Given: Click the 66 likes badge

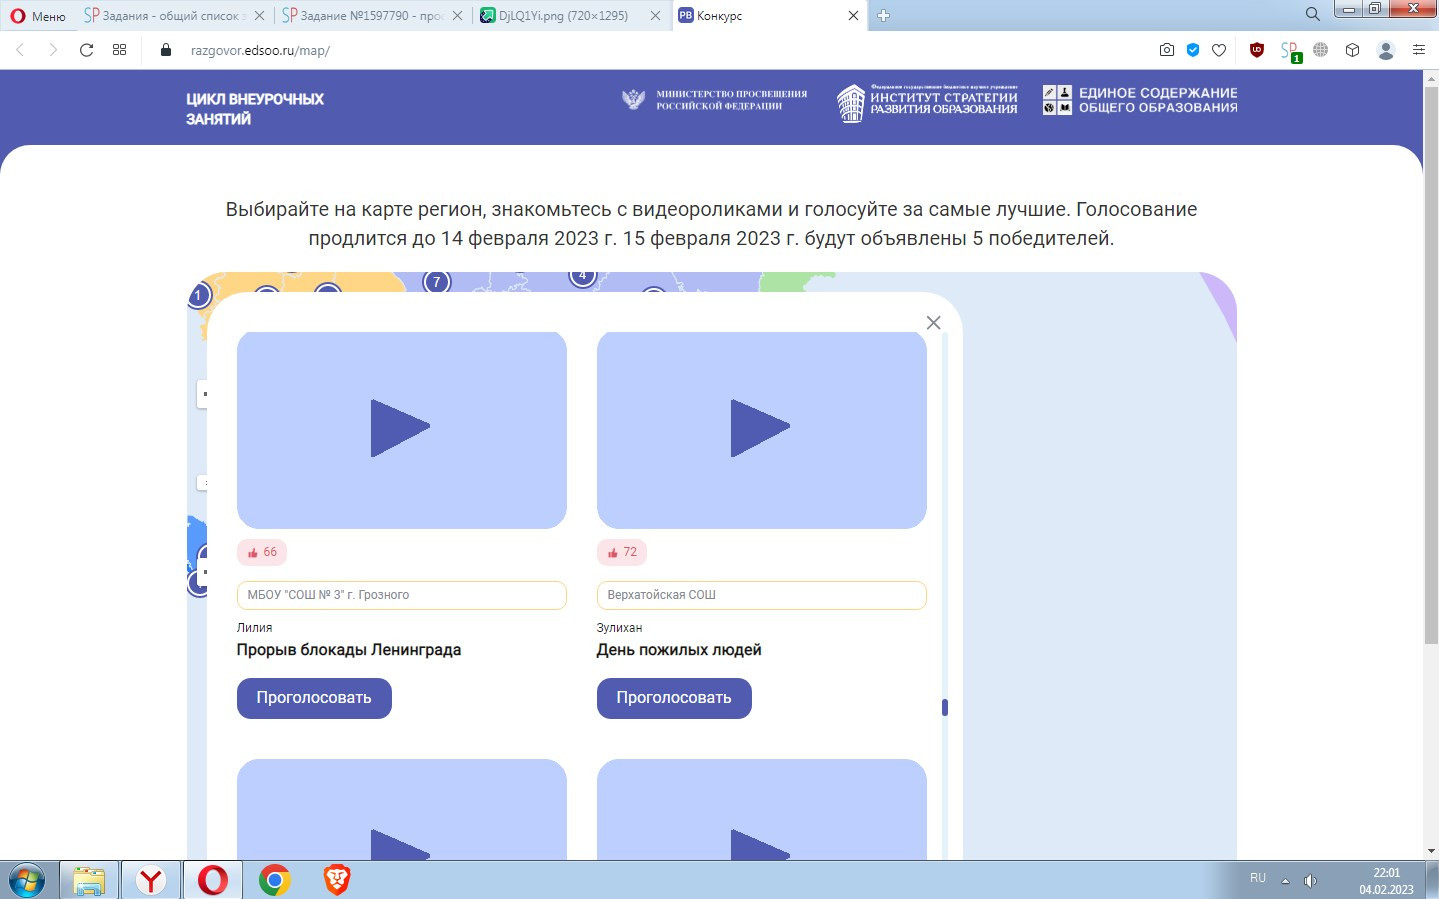Looking at the screenshot, I should pos(262,552).
